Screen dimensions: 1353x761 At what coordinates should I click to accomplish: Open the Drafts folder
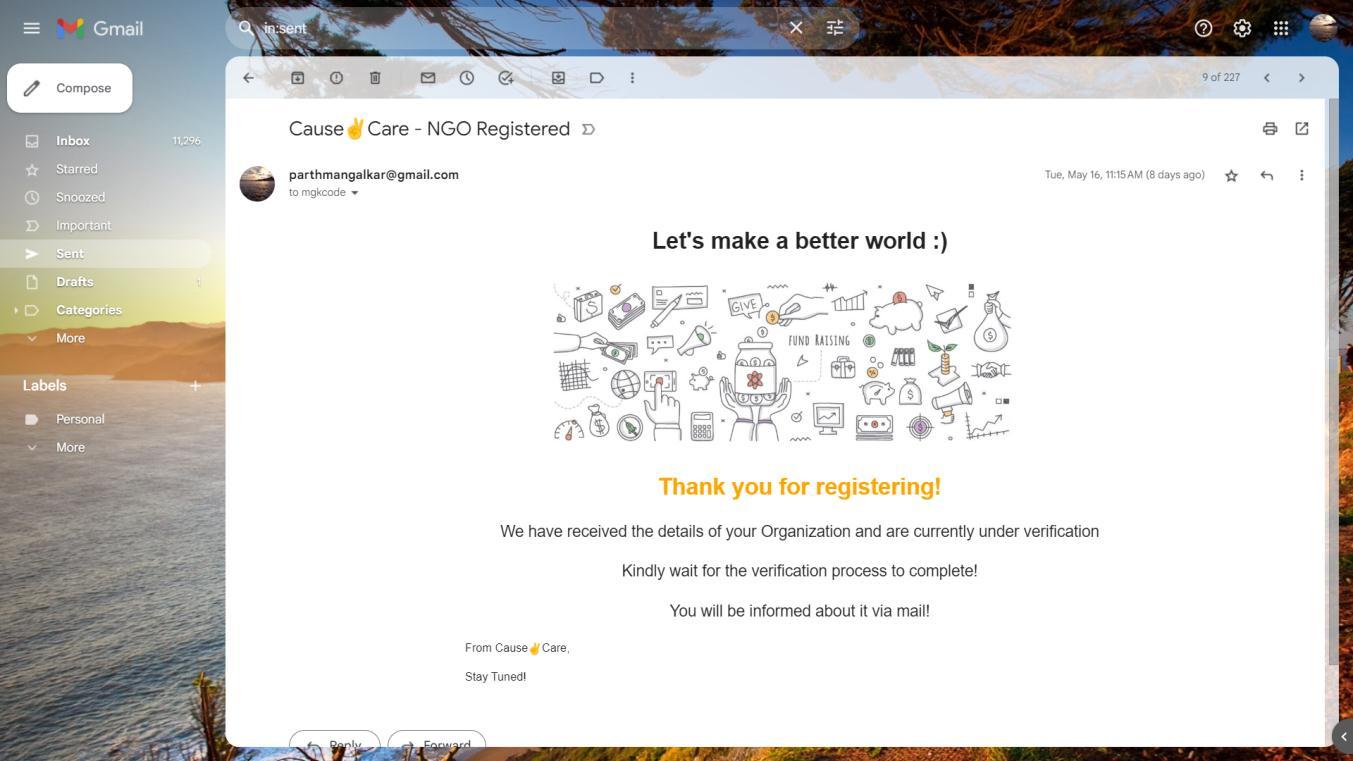coord(106,282)
